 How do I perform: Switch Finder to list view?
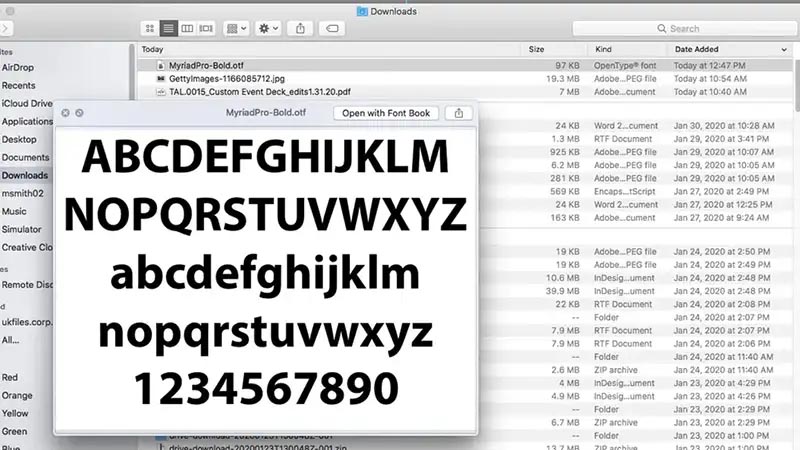pyautogui.click(x=168, y=29)
